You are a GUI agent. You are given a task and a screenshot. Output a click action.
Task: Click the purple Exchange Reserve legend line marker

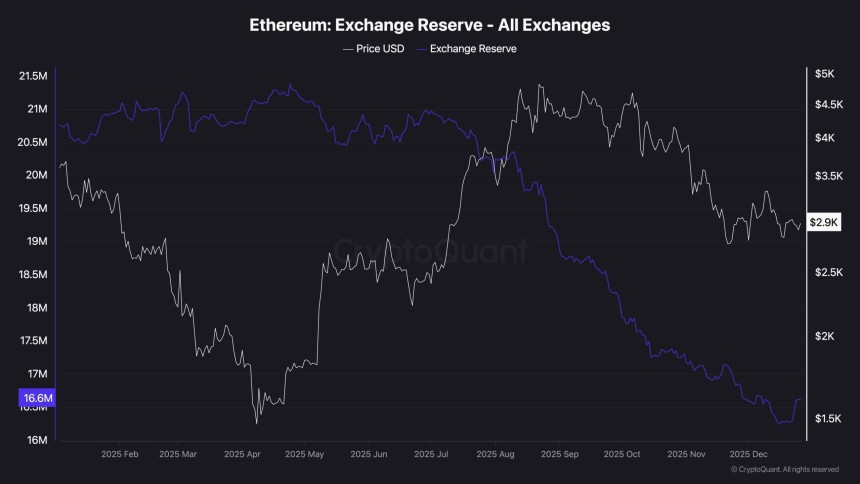[420, 48]
